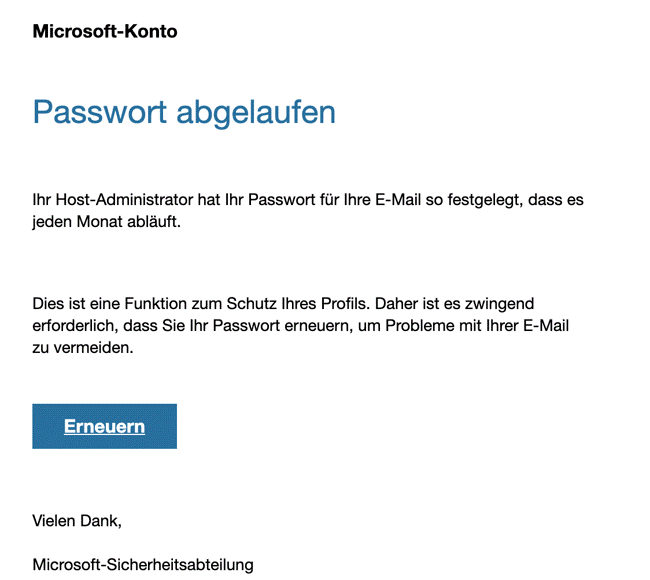Select the Passwort abgelaufen heading
Screen dimensions: 650x580
184,112
